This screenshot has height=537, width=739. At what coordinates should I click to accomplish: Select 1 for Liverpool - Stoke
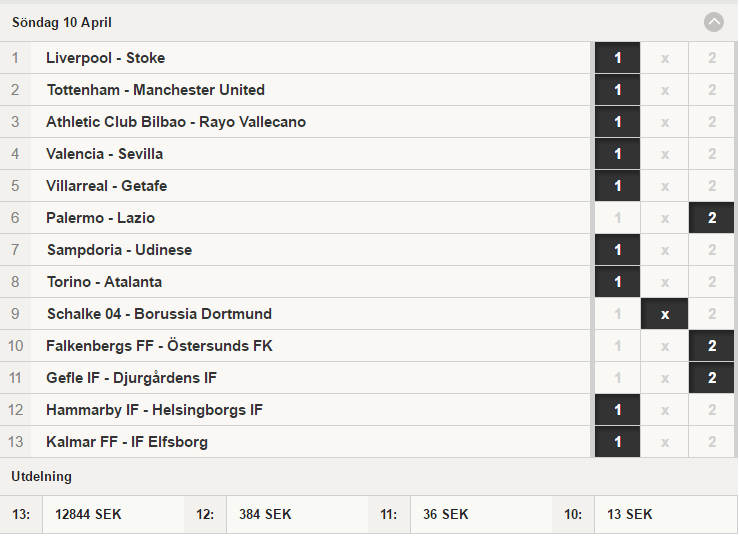[617, 58]
